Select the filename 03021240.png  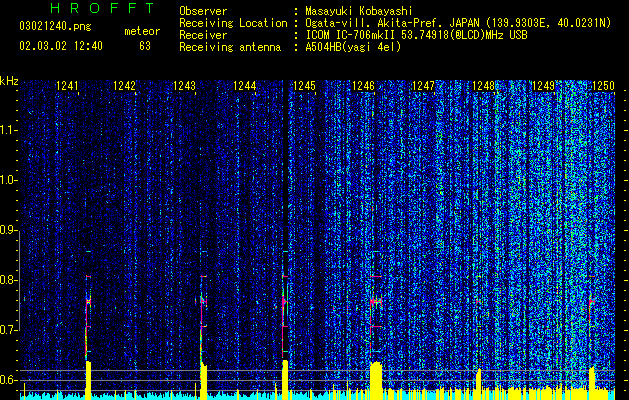coord(55,26)
